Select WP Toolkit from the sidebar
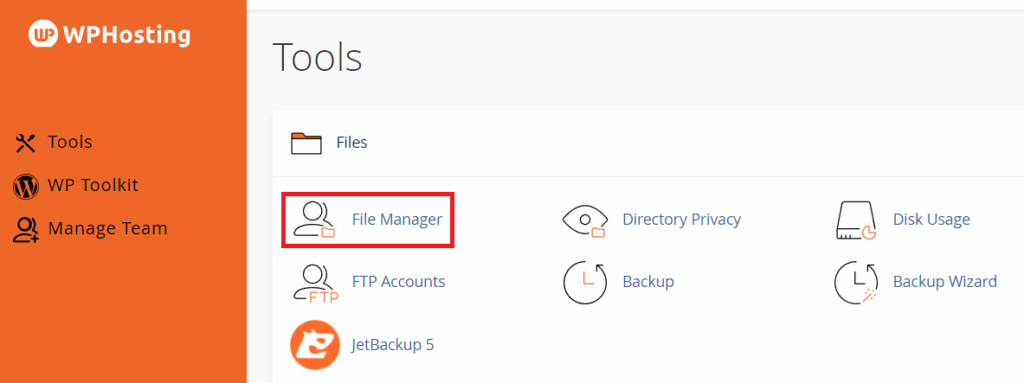Viewport: 1024px width, 383px height. (93, 185)
